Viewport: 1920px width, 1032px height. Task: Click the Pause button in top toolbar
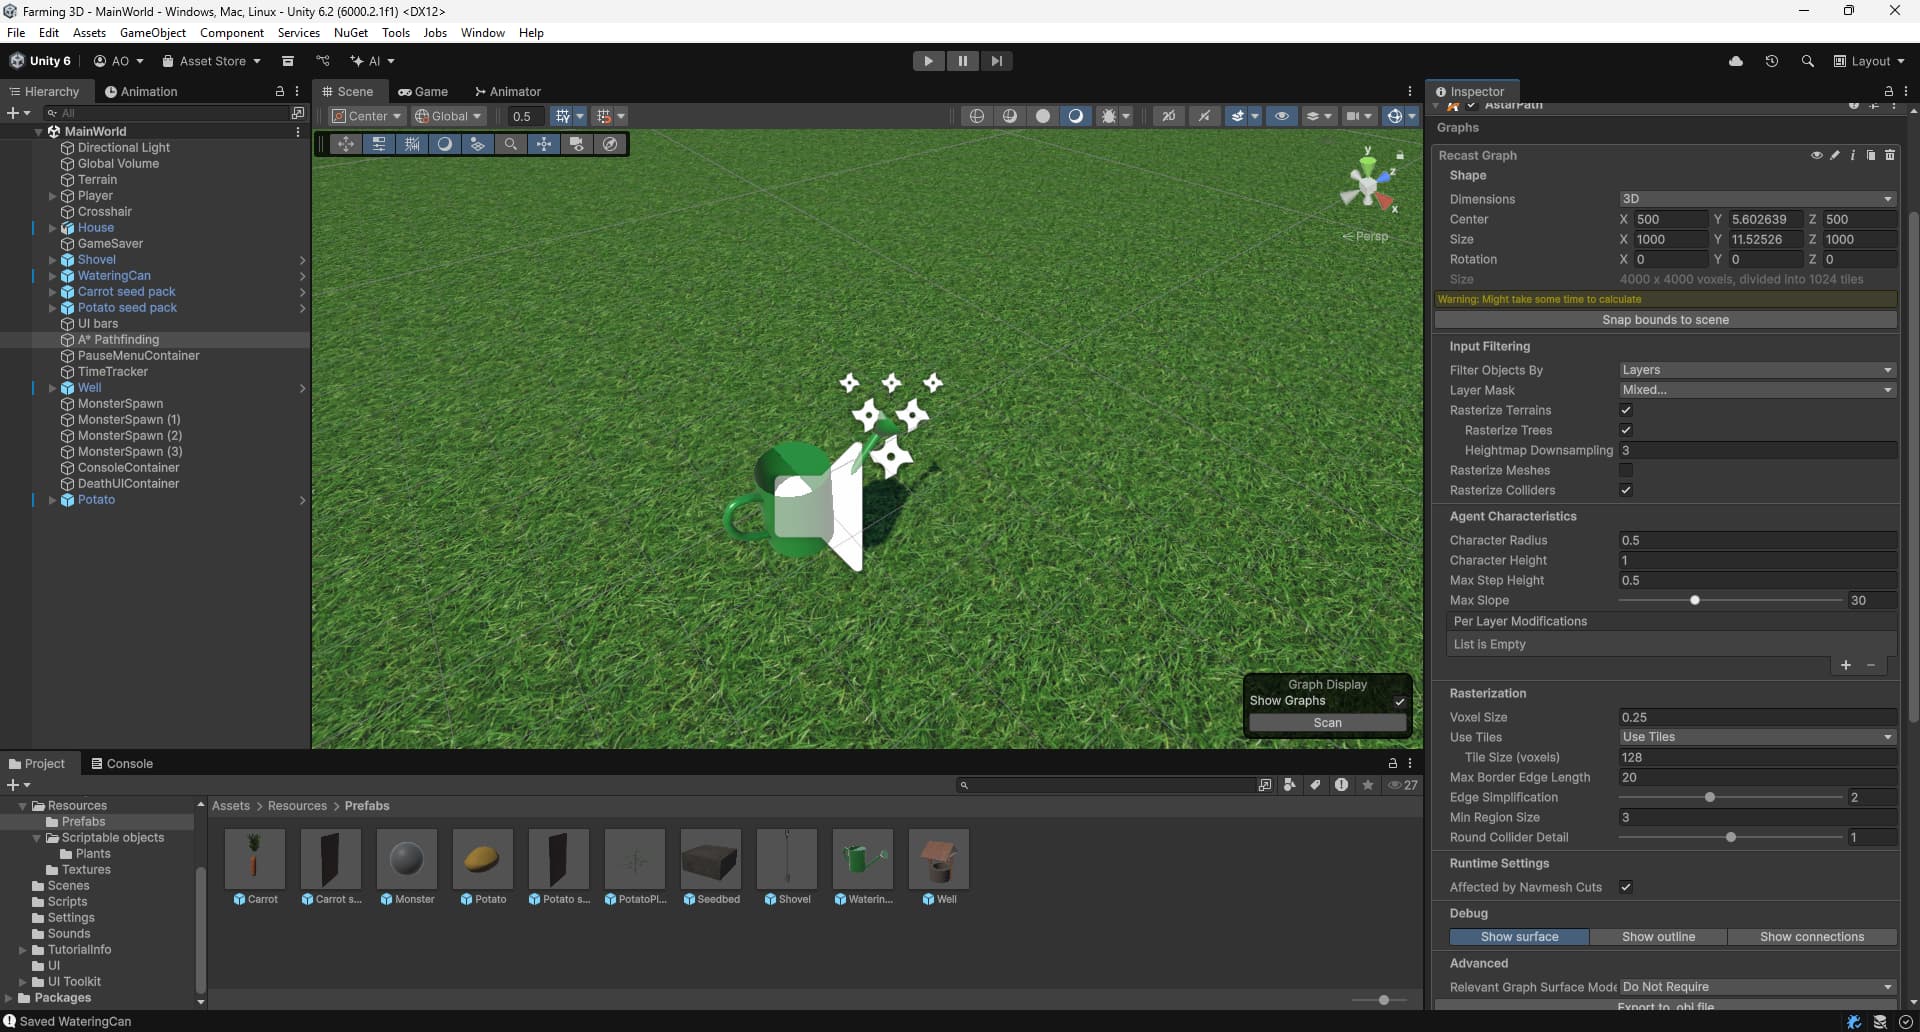point(962,61)
